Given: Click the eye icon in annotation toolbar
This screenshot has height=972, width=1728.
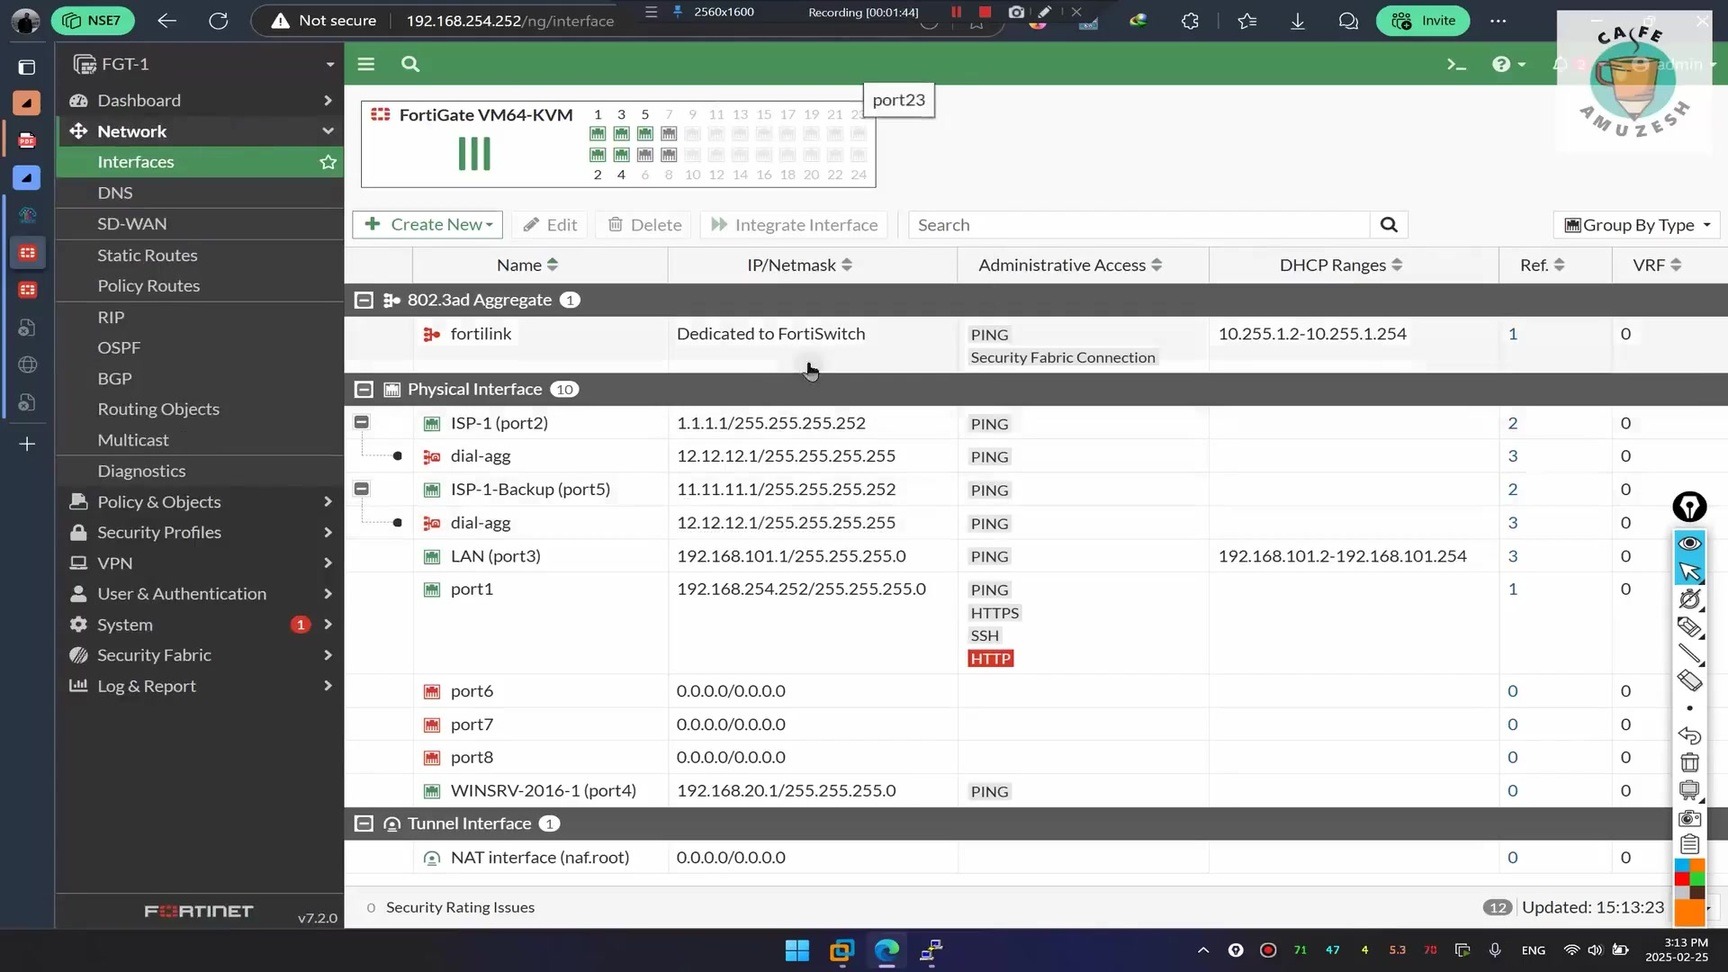Looking at the screenshot, I should [x=1689, y=543].
